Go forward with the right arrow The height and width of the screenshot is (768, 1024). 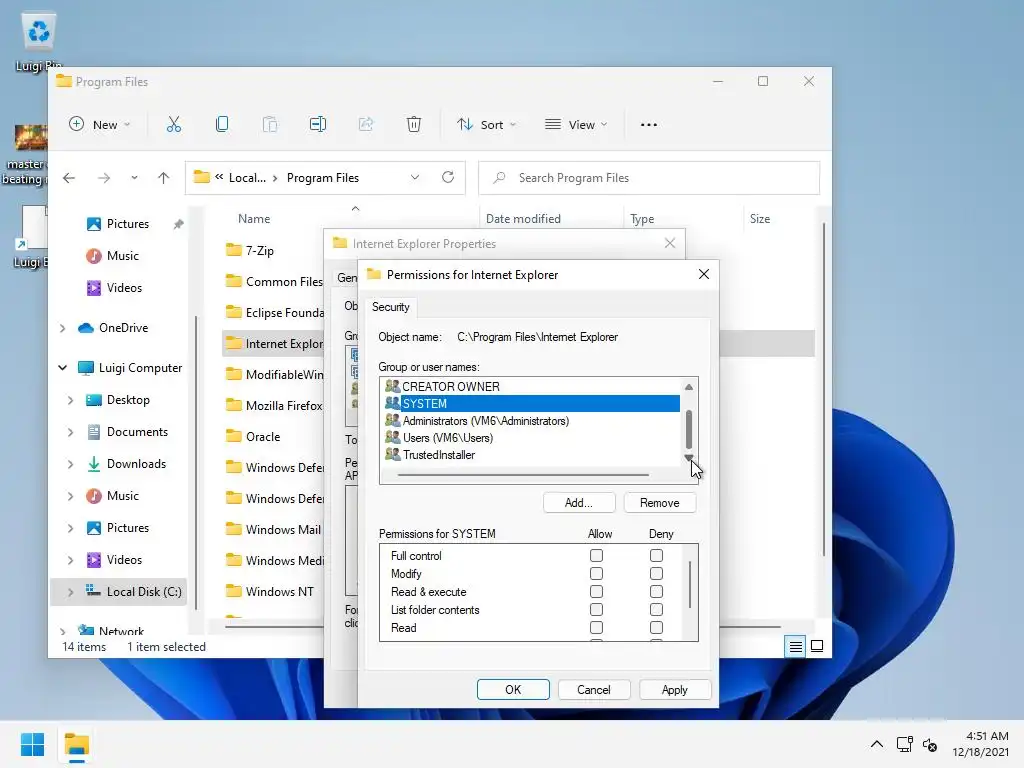104,178
